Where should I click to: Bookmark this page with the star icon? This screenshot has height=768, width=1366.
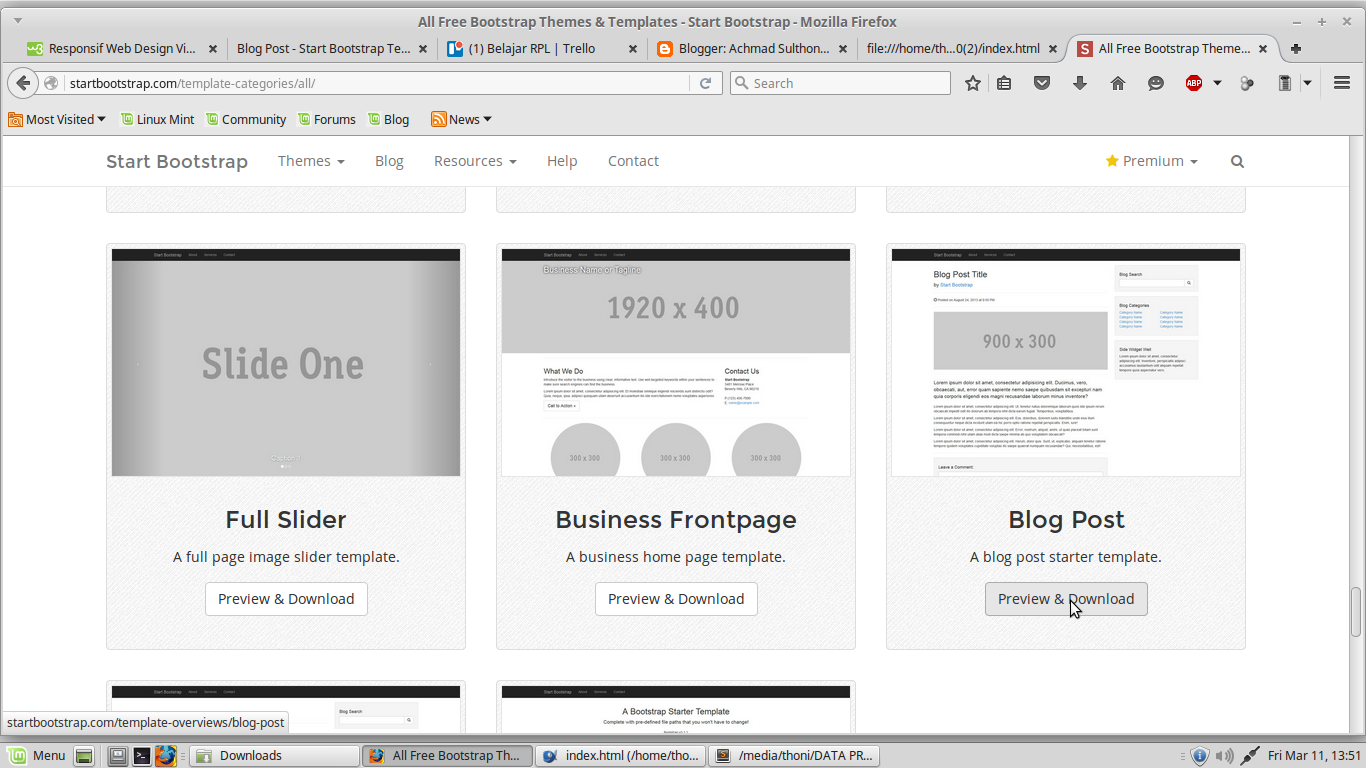pyautogui.click(x=971, y=83)
